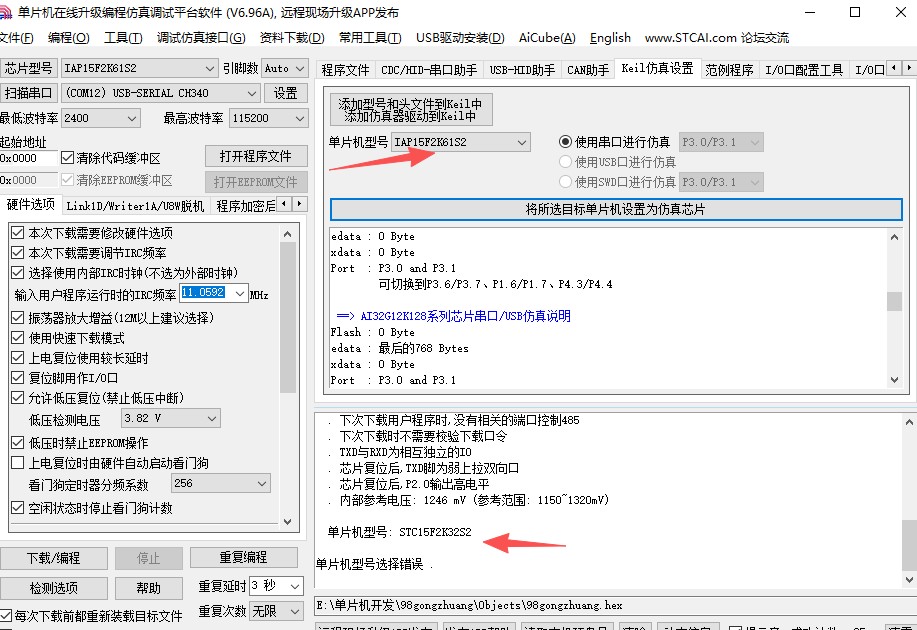Screen dimensions: 917x630
Task: Open the 工具(T) menu
Action: click(123, 37)
